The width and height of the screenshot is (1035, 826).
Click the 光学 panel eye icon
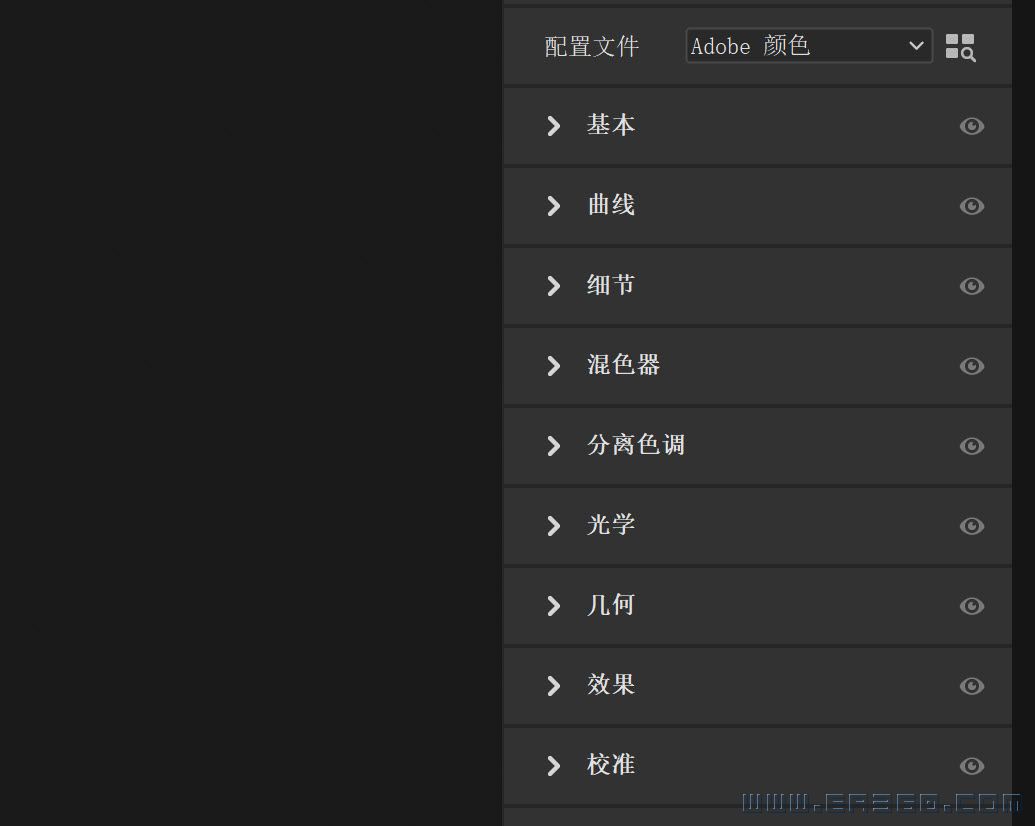click(x=971, y=526)
